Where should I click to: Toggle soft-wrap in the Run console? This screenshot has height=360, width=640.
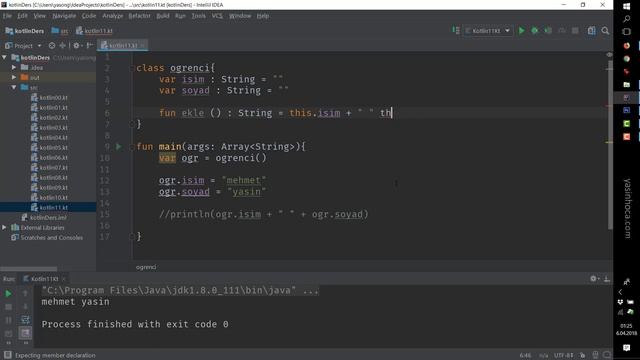click(25, 320)
